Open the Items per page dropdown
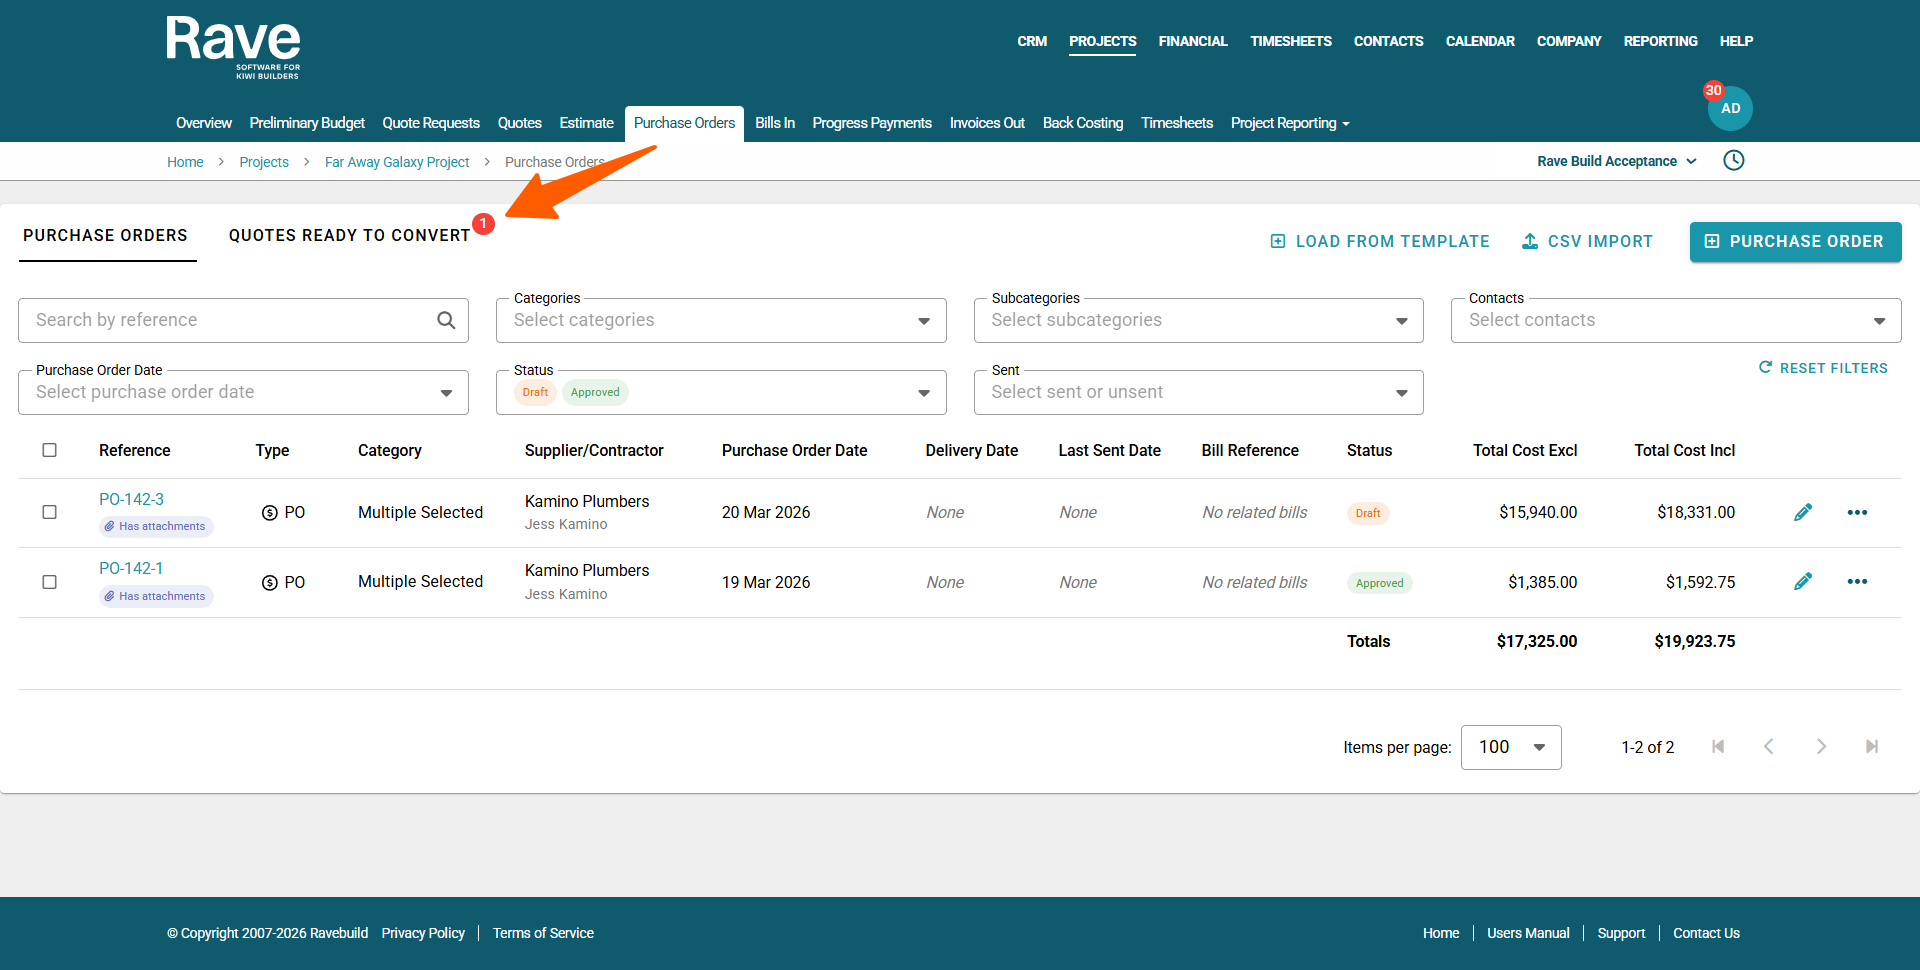The width and height of the screenshot is (1920, 970). [x=1510, y=747]
